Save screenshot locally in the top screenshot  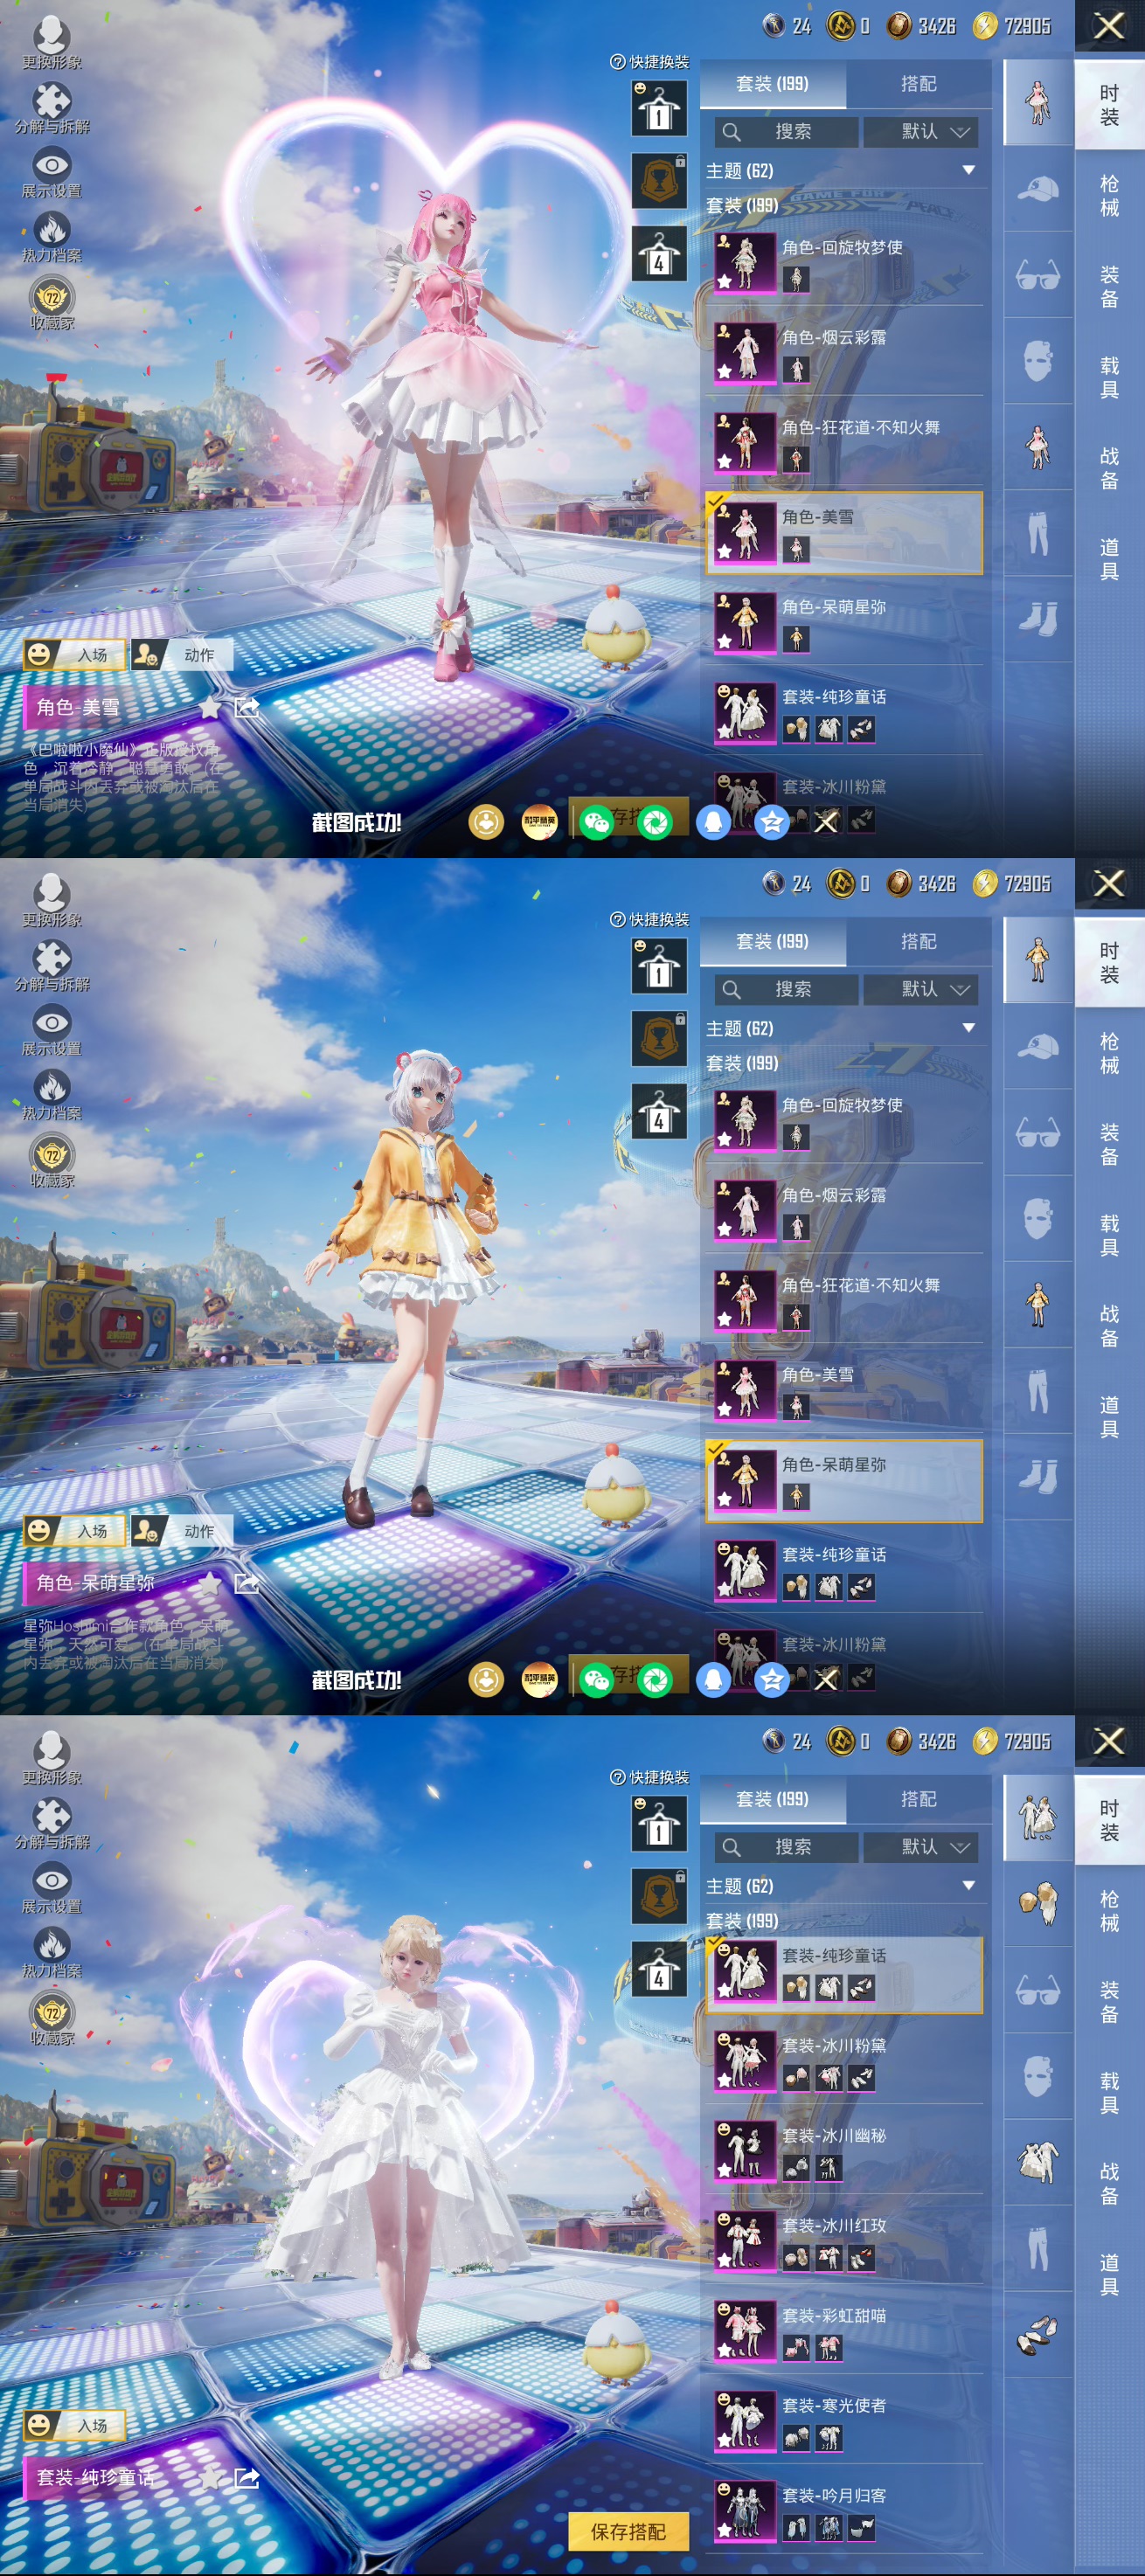point(486,822)
